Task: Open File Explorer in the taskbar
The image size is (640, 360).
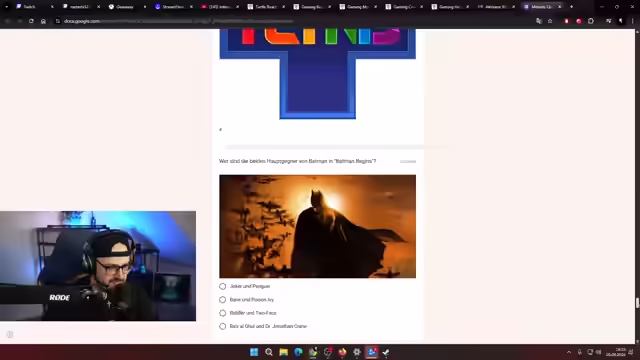Action: point(283,352)
